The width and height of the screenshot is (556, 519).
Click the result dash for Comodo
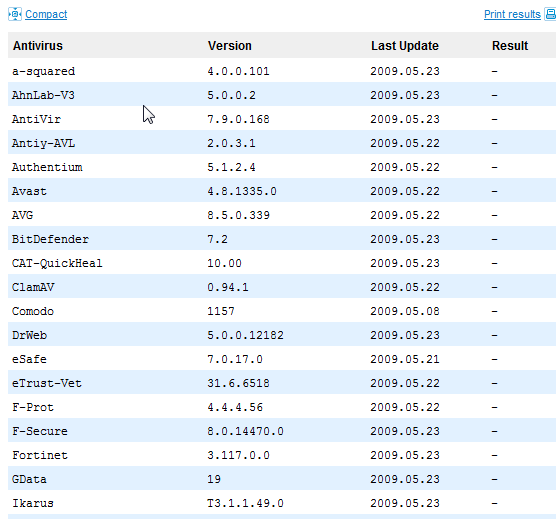pos(495,312)
